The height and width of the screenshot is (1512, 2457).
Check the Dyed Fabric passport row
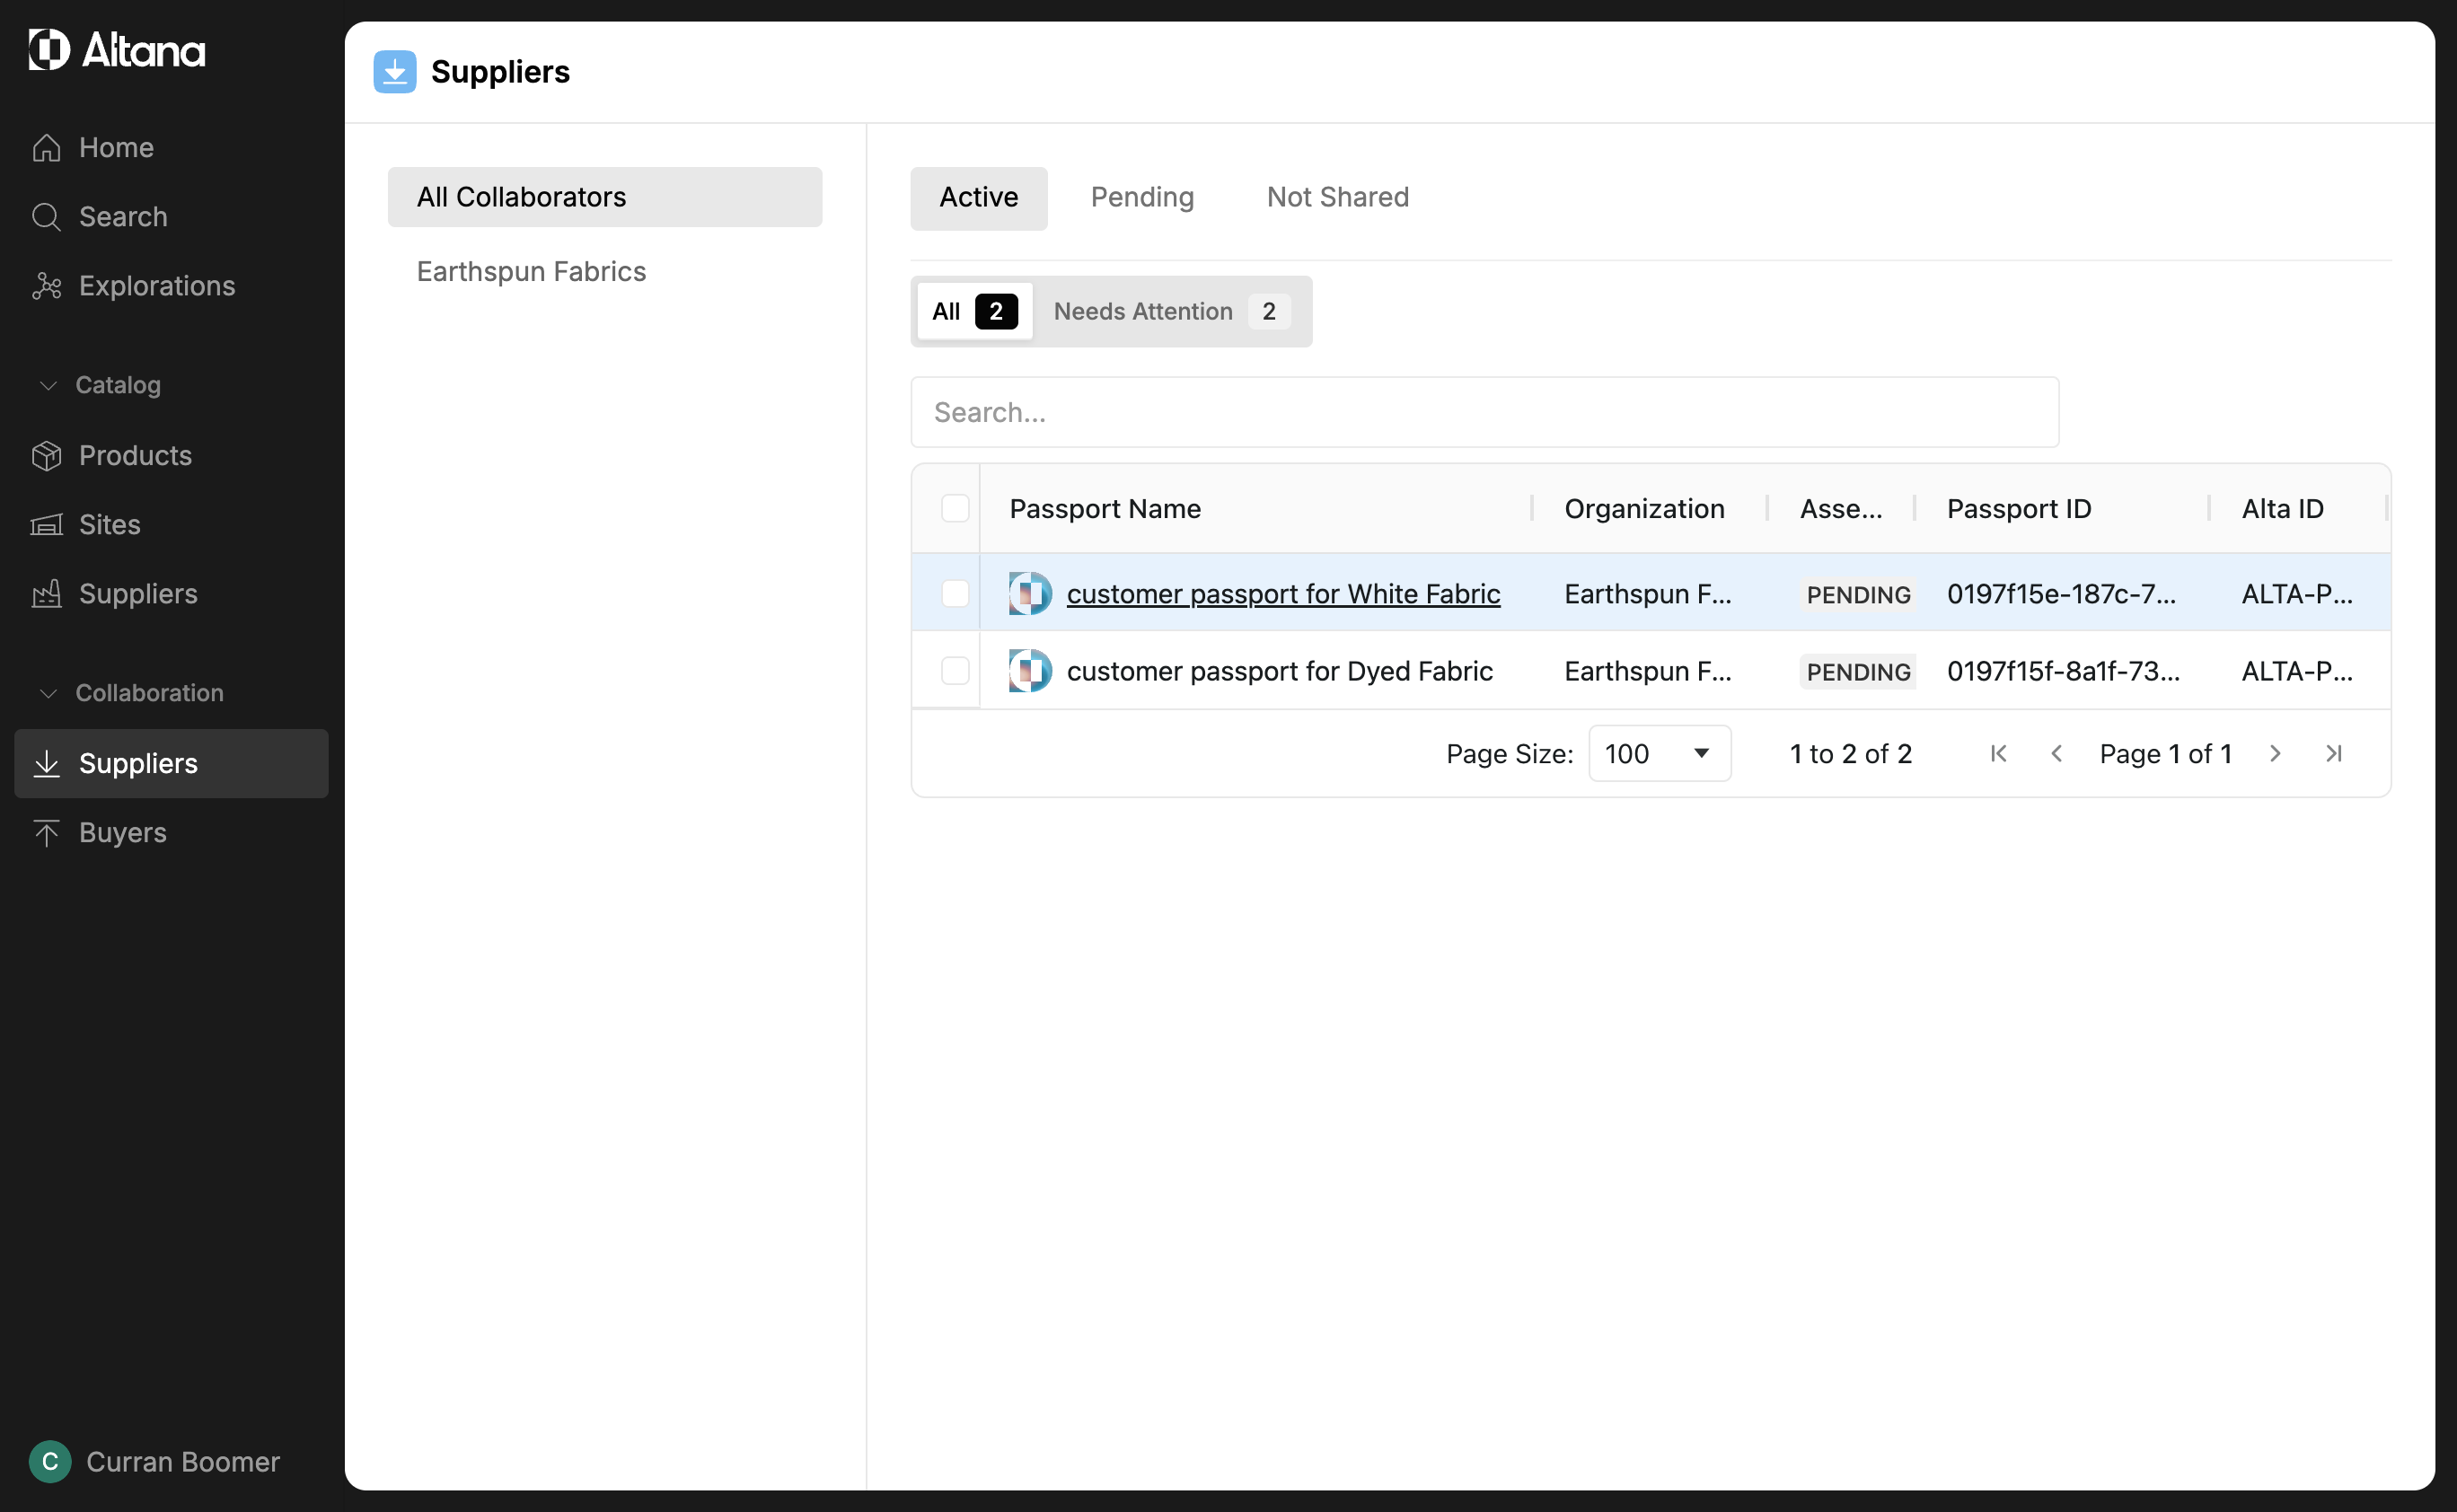[x=955, y=670]
